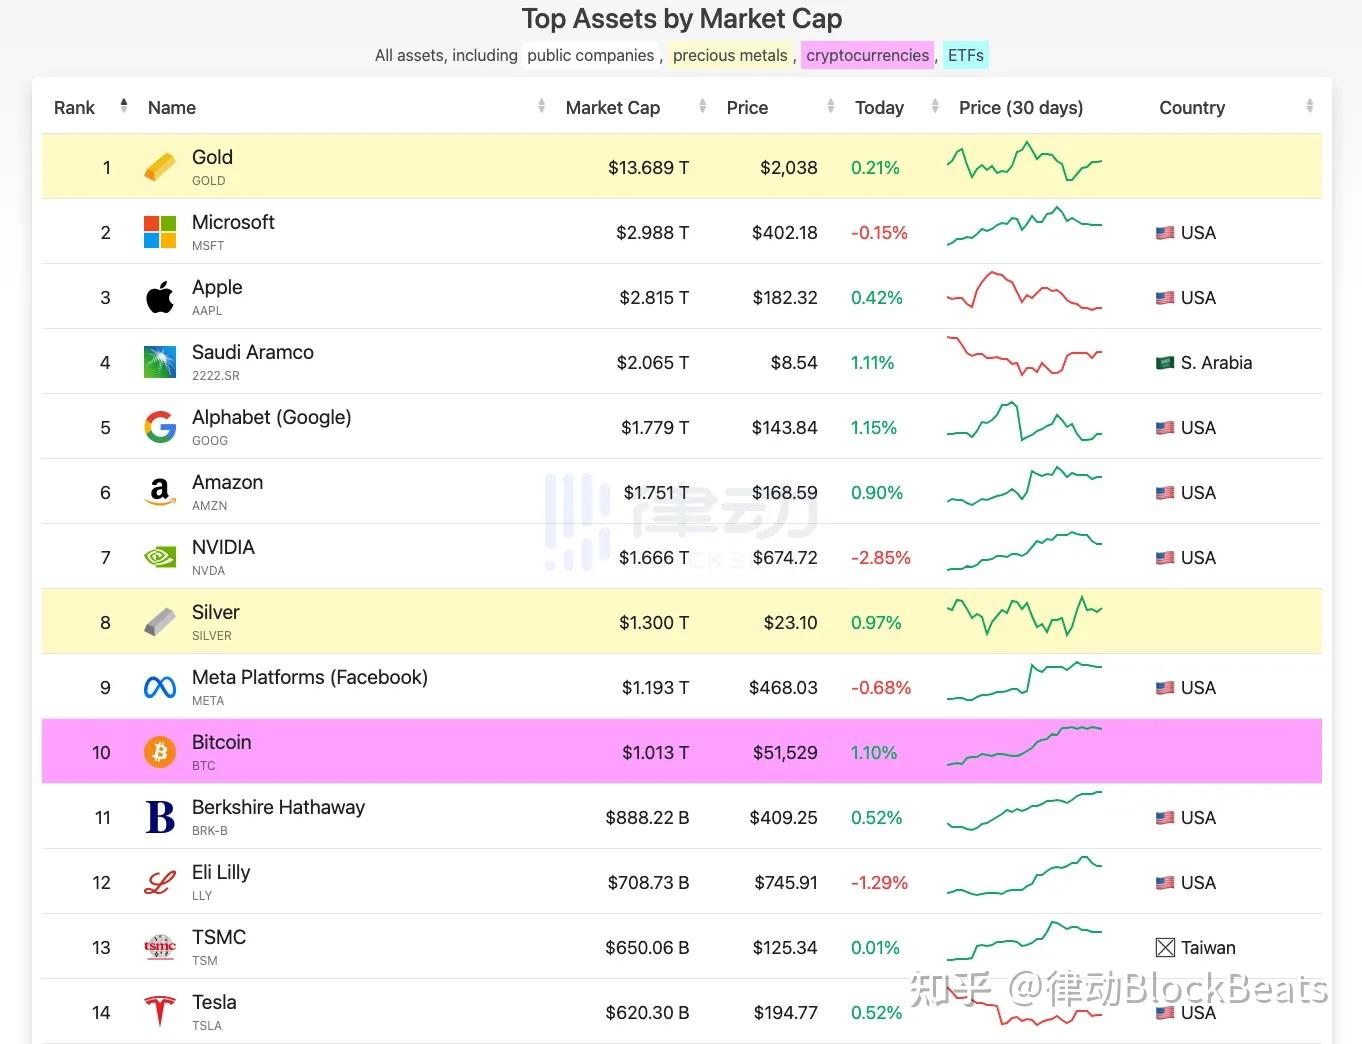
Task: Click the Microsoft logo icon
Action: click(x=159, y=232)
